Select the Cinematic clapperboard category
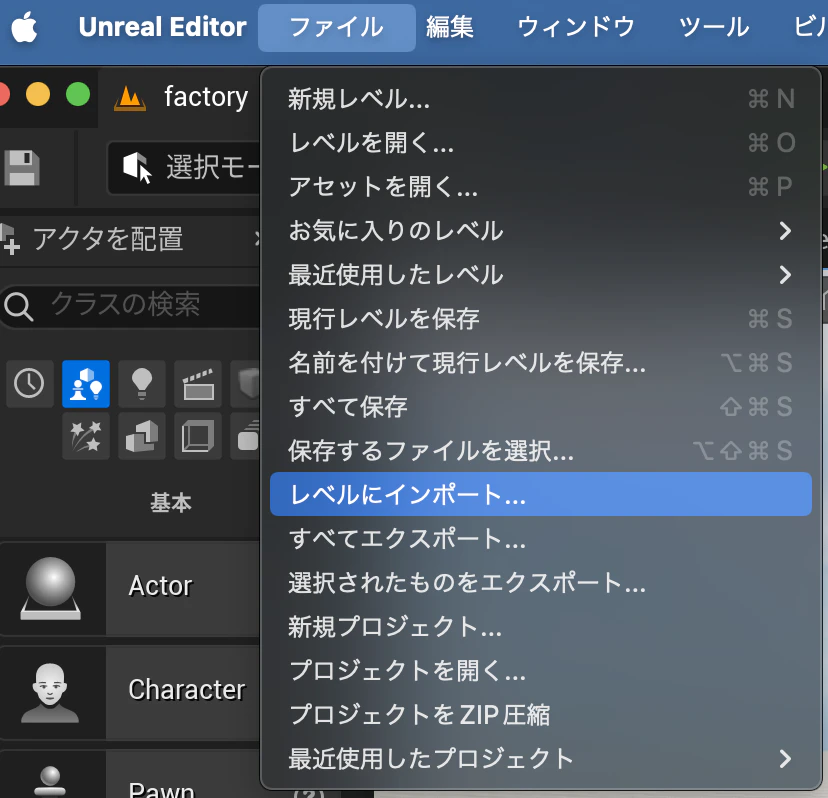Viewport: 828px width, 798px height. click(198, 384)
